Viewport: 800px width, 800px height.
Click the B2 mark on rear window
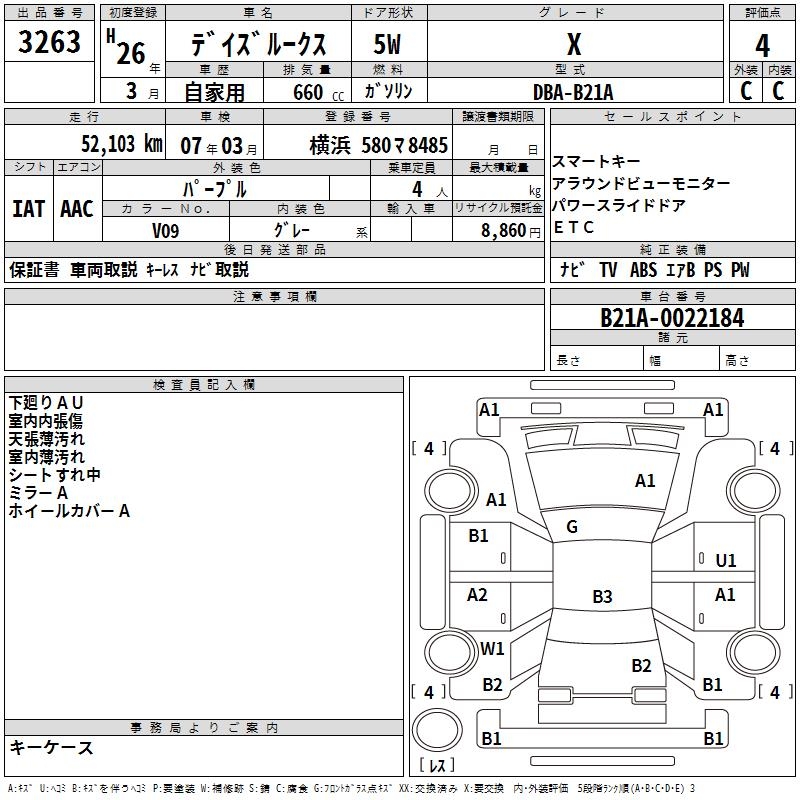pos(641,666)
